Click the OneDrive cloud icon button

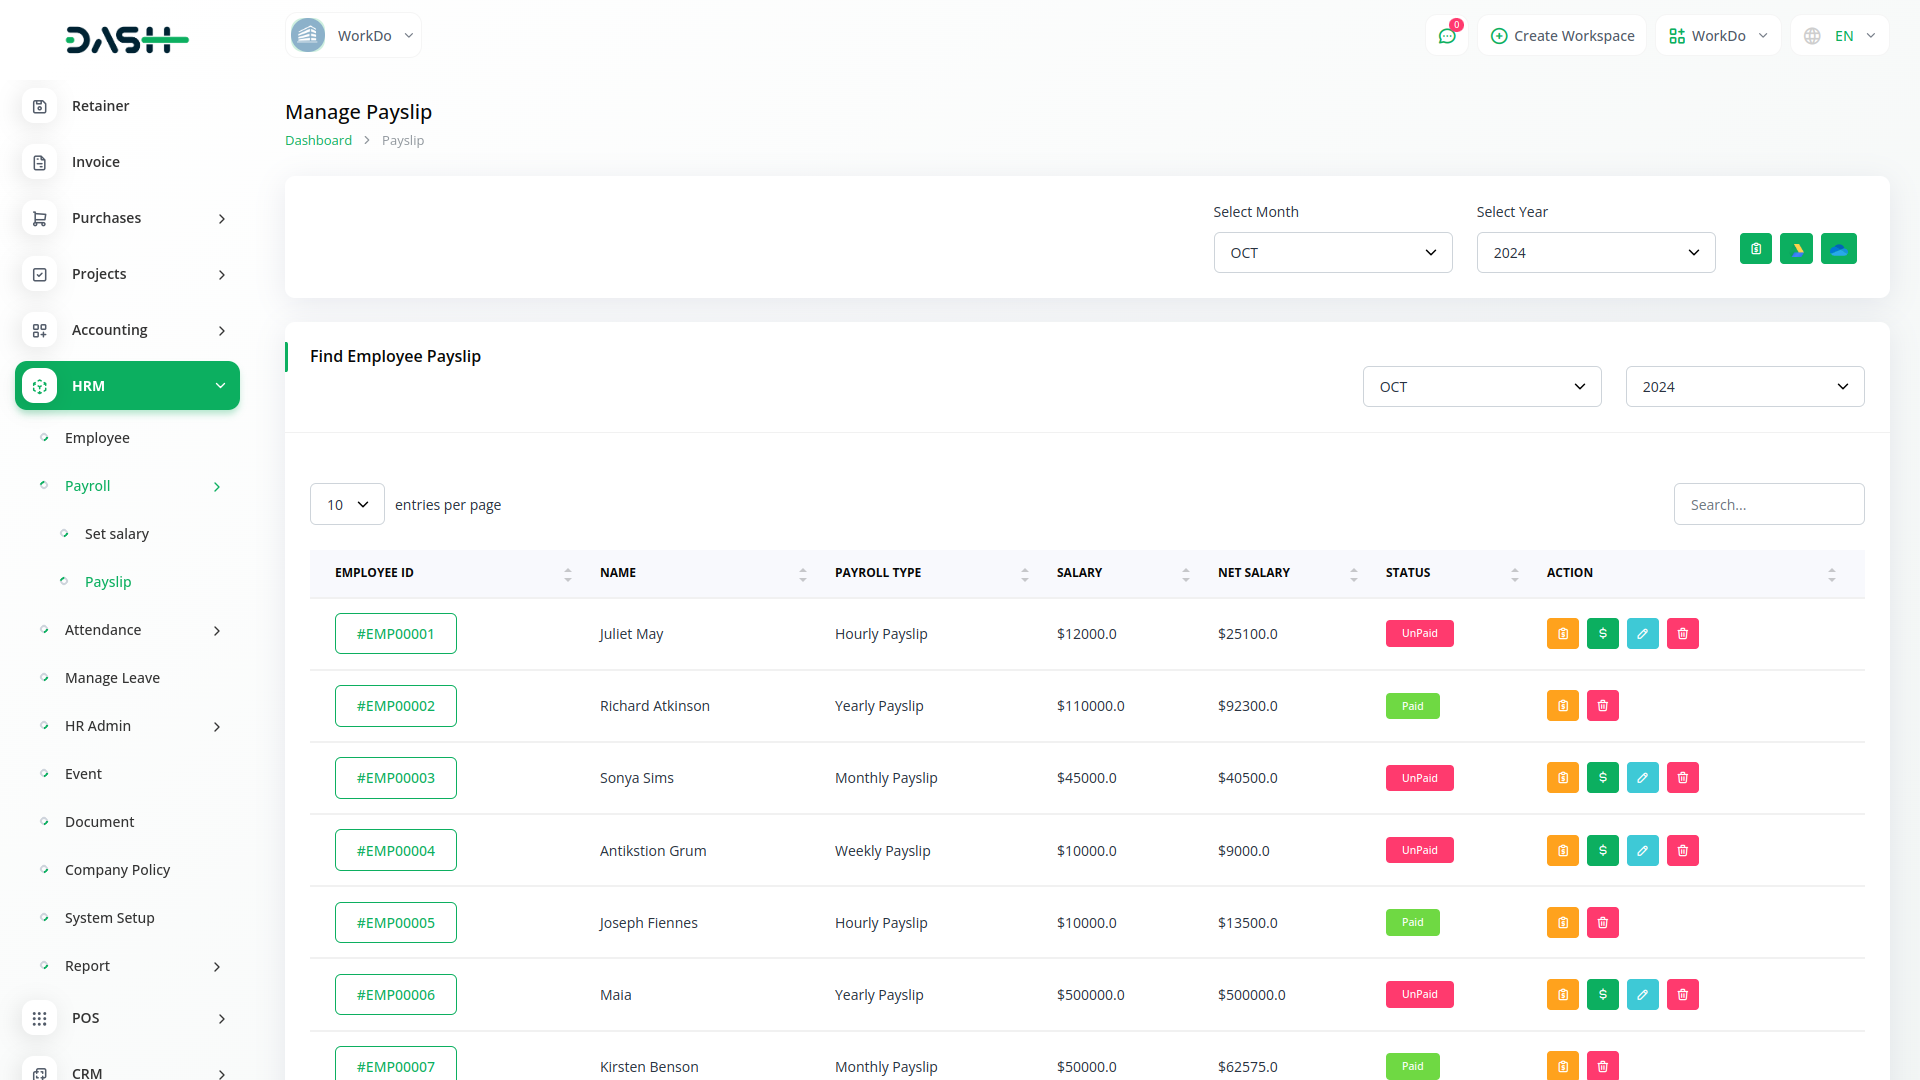1838,249
